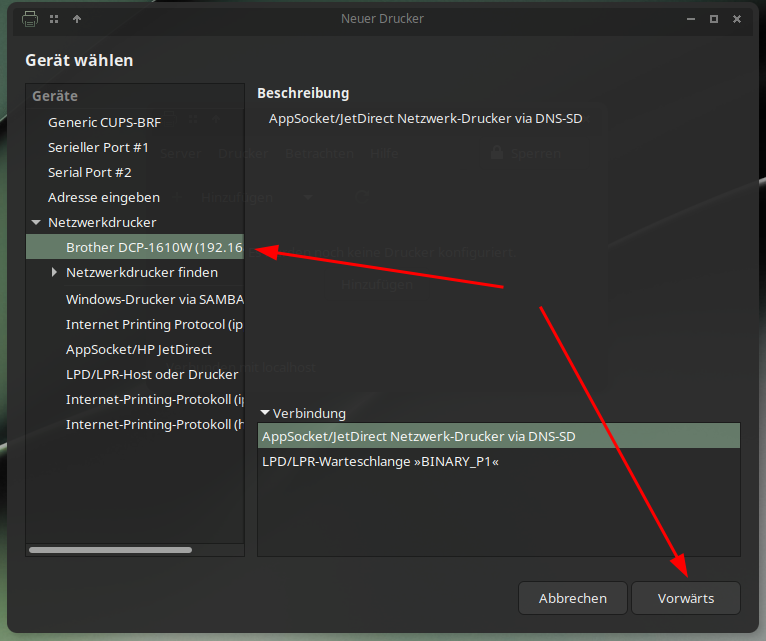
Task: Click the device list horizontal scrollbar
Action: (110, 550)
